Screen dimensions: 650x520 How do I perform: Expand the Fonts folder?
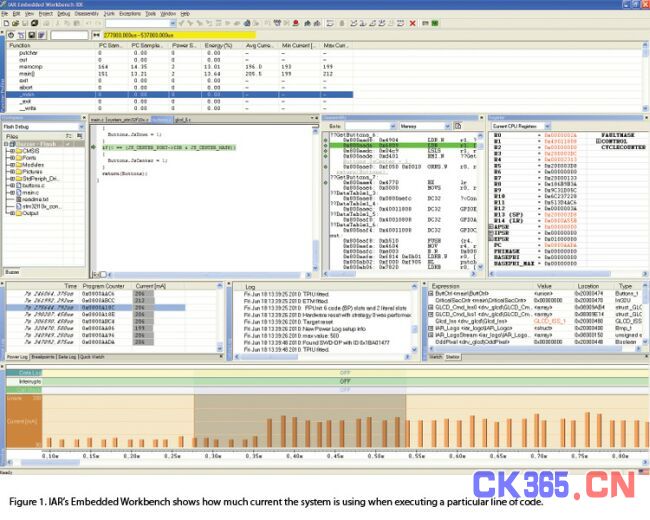12,158
